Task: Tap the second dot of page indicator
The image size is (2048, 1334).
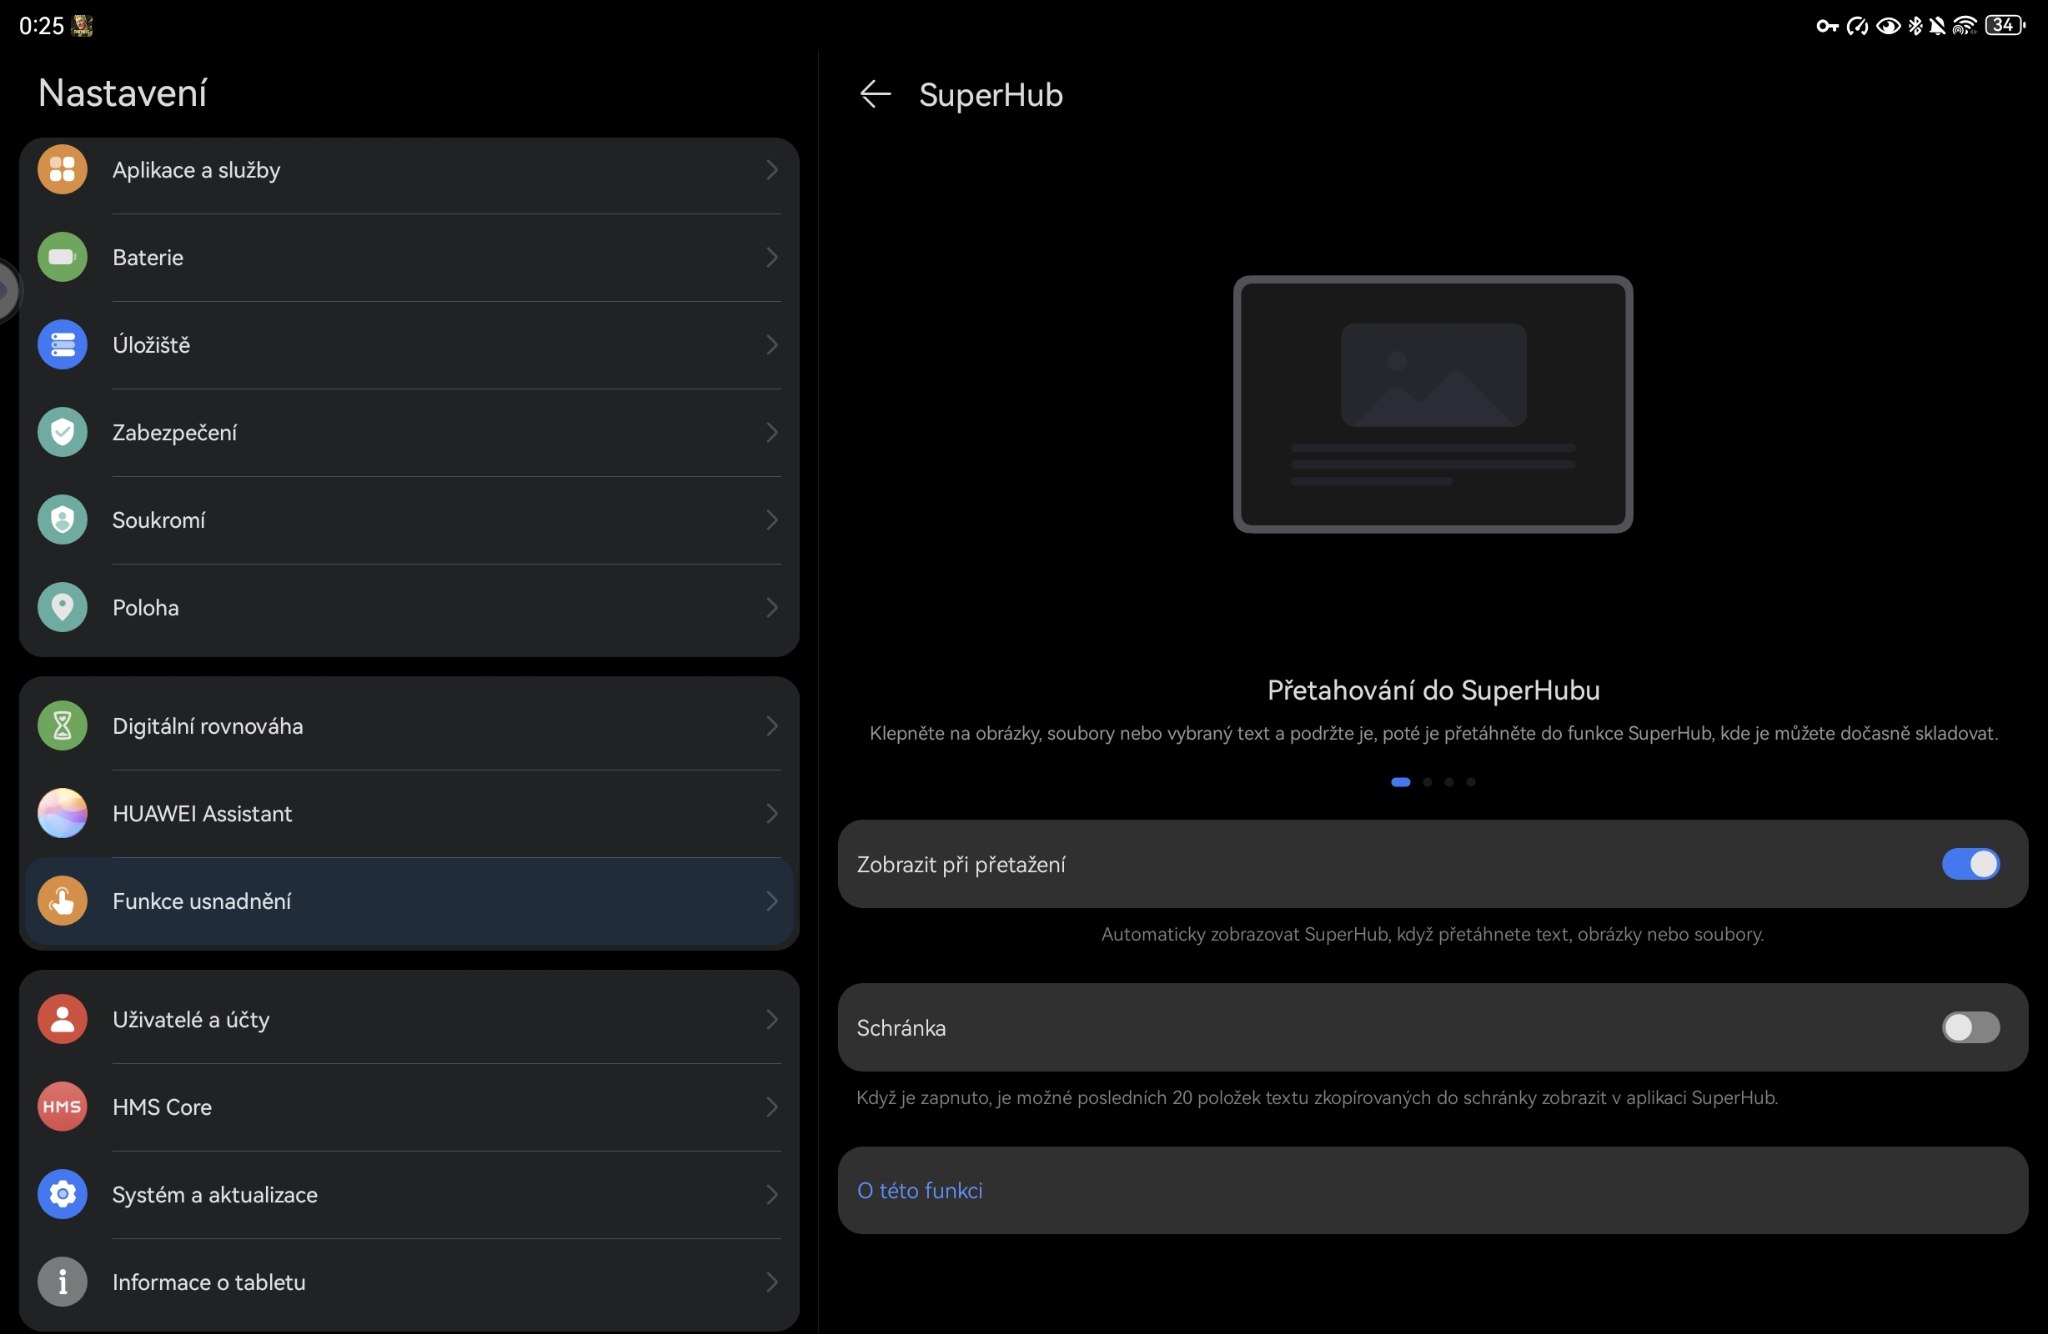Action: click(1427, 782)
